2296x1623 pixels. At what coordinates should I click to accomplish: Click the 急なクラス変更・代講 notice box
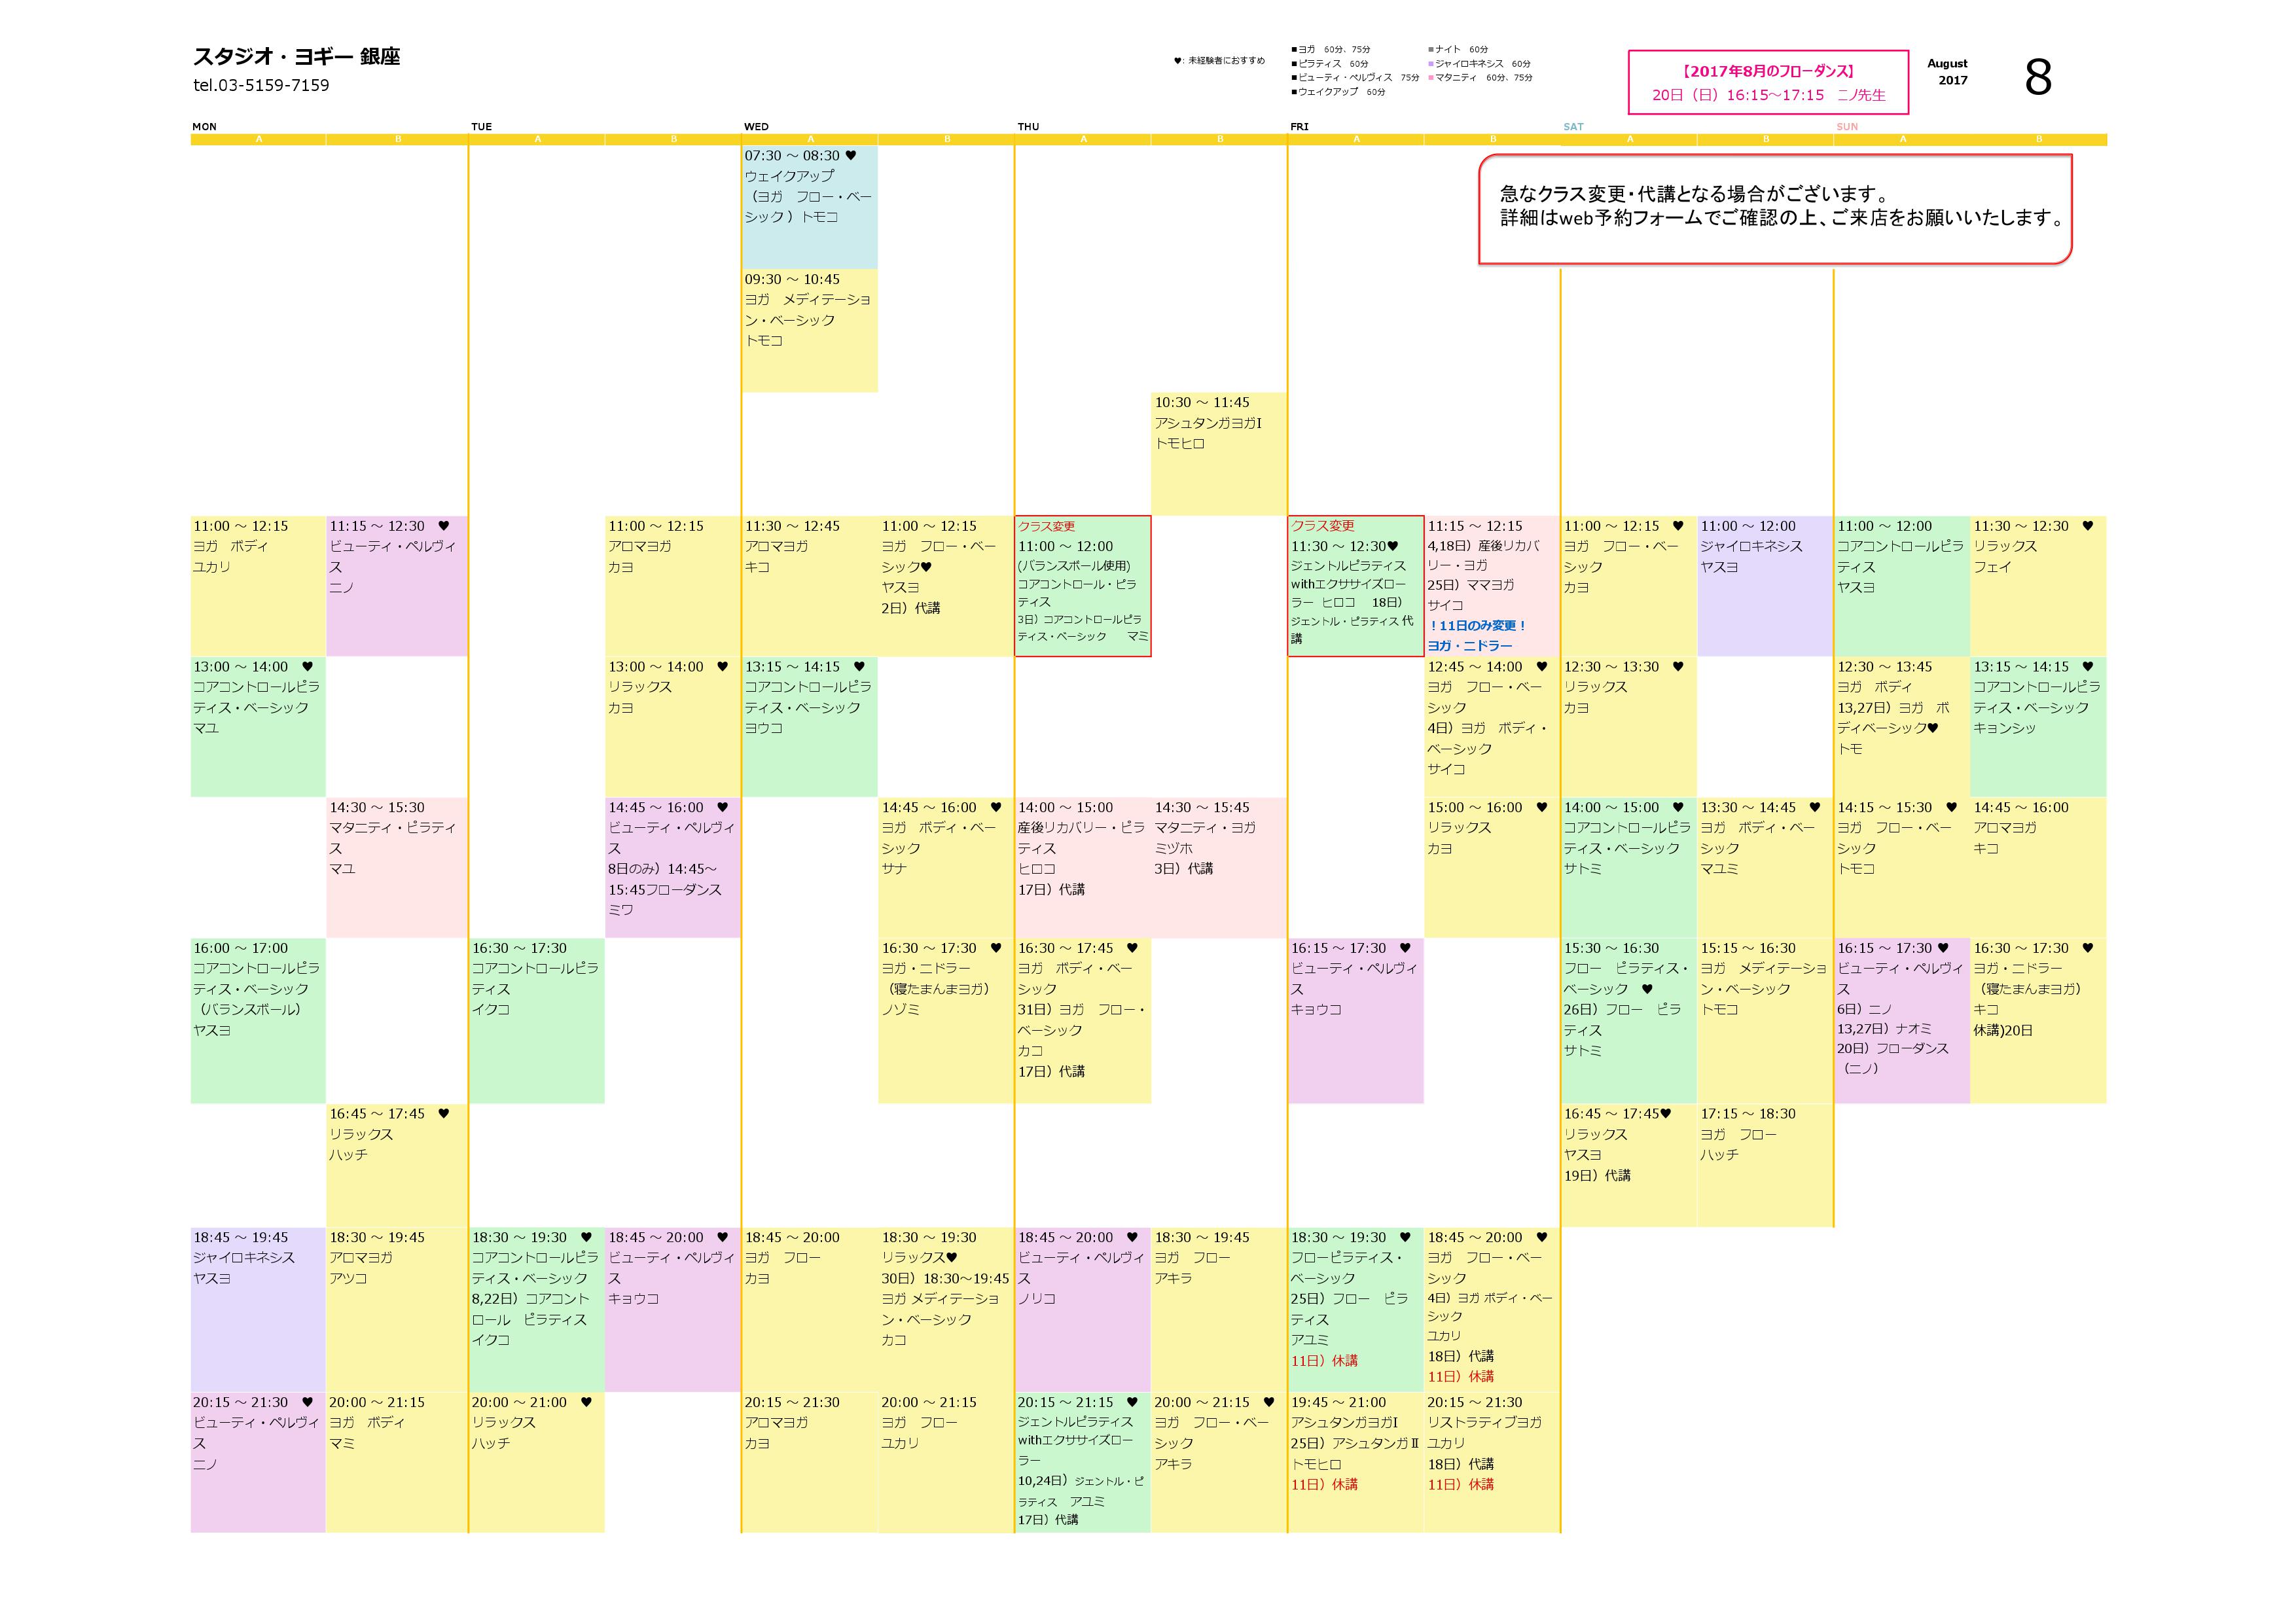click(x=1775, y=209)
